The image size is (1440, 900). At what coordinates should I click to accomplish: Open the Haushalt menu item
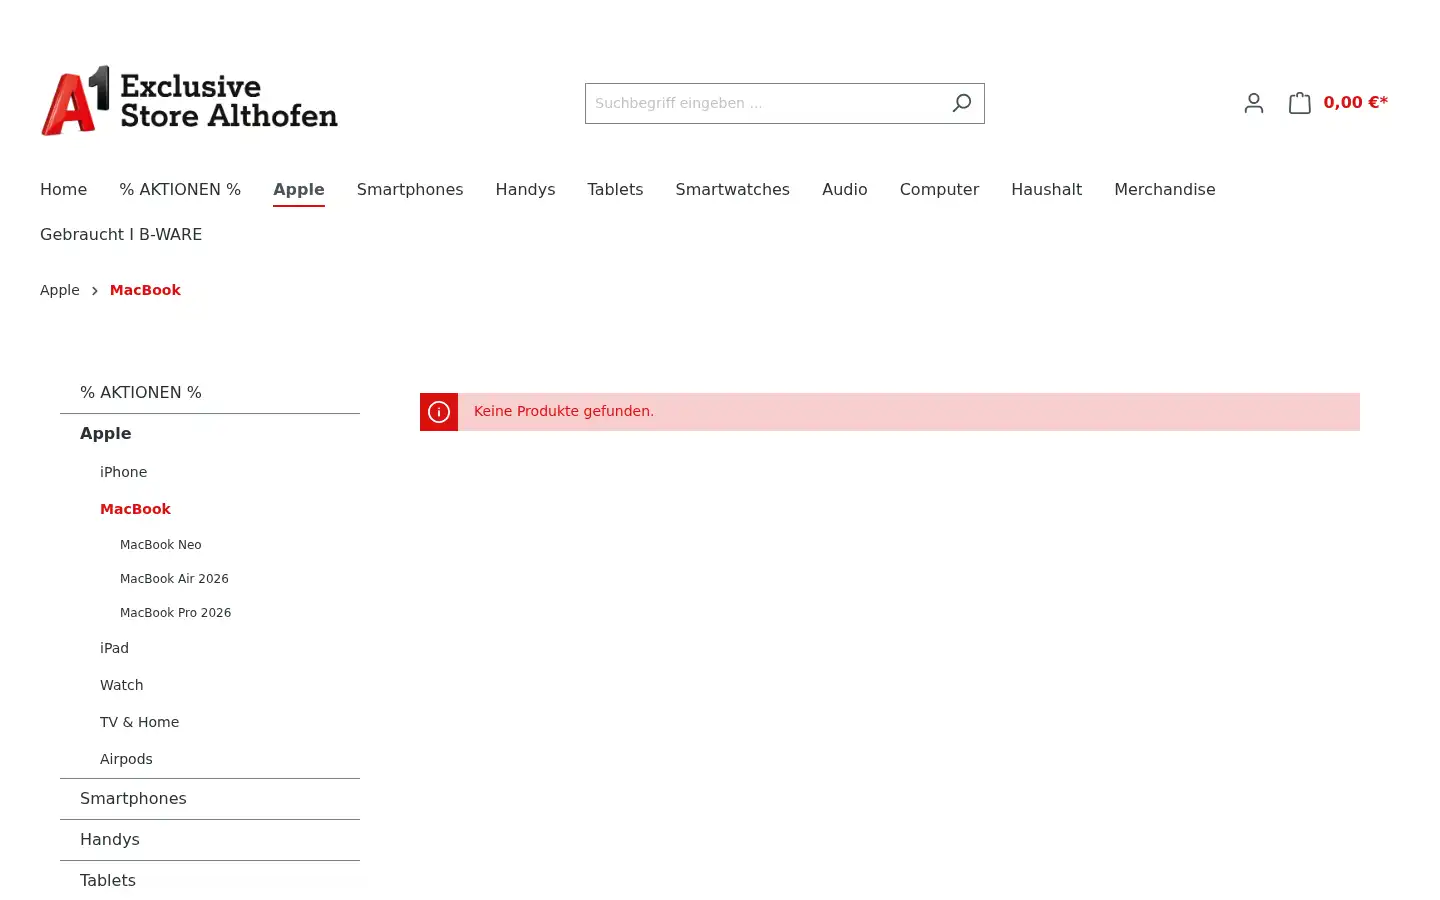click(1046, 189)
